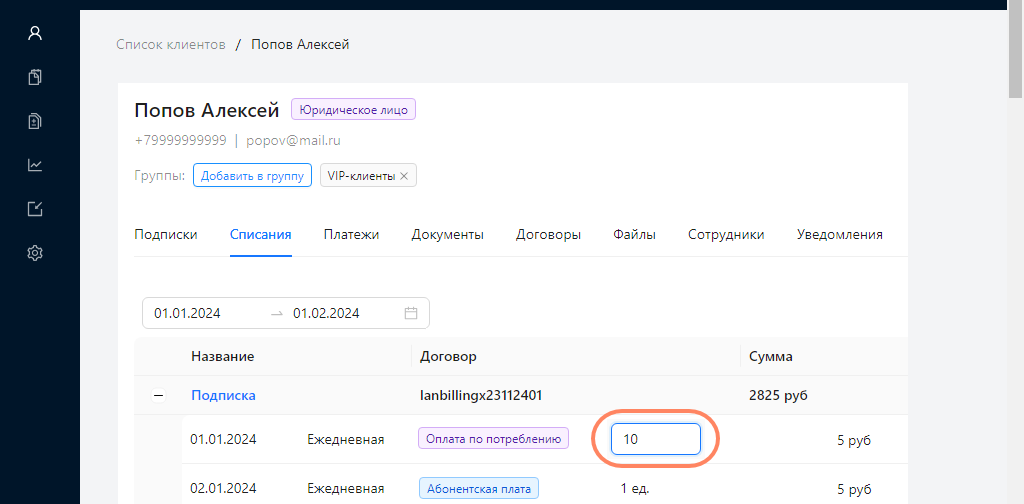Image resolution: width=1024 pixels, height=504 pixels.
Task: Click the start date 01.01.2024 field
Action: [187, 313]
